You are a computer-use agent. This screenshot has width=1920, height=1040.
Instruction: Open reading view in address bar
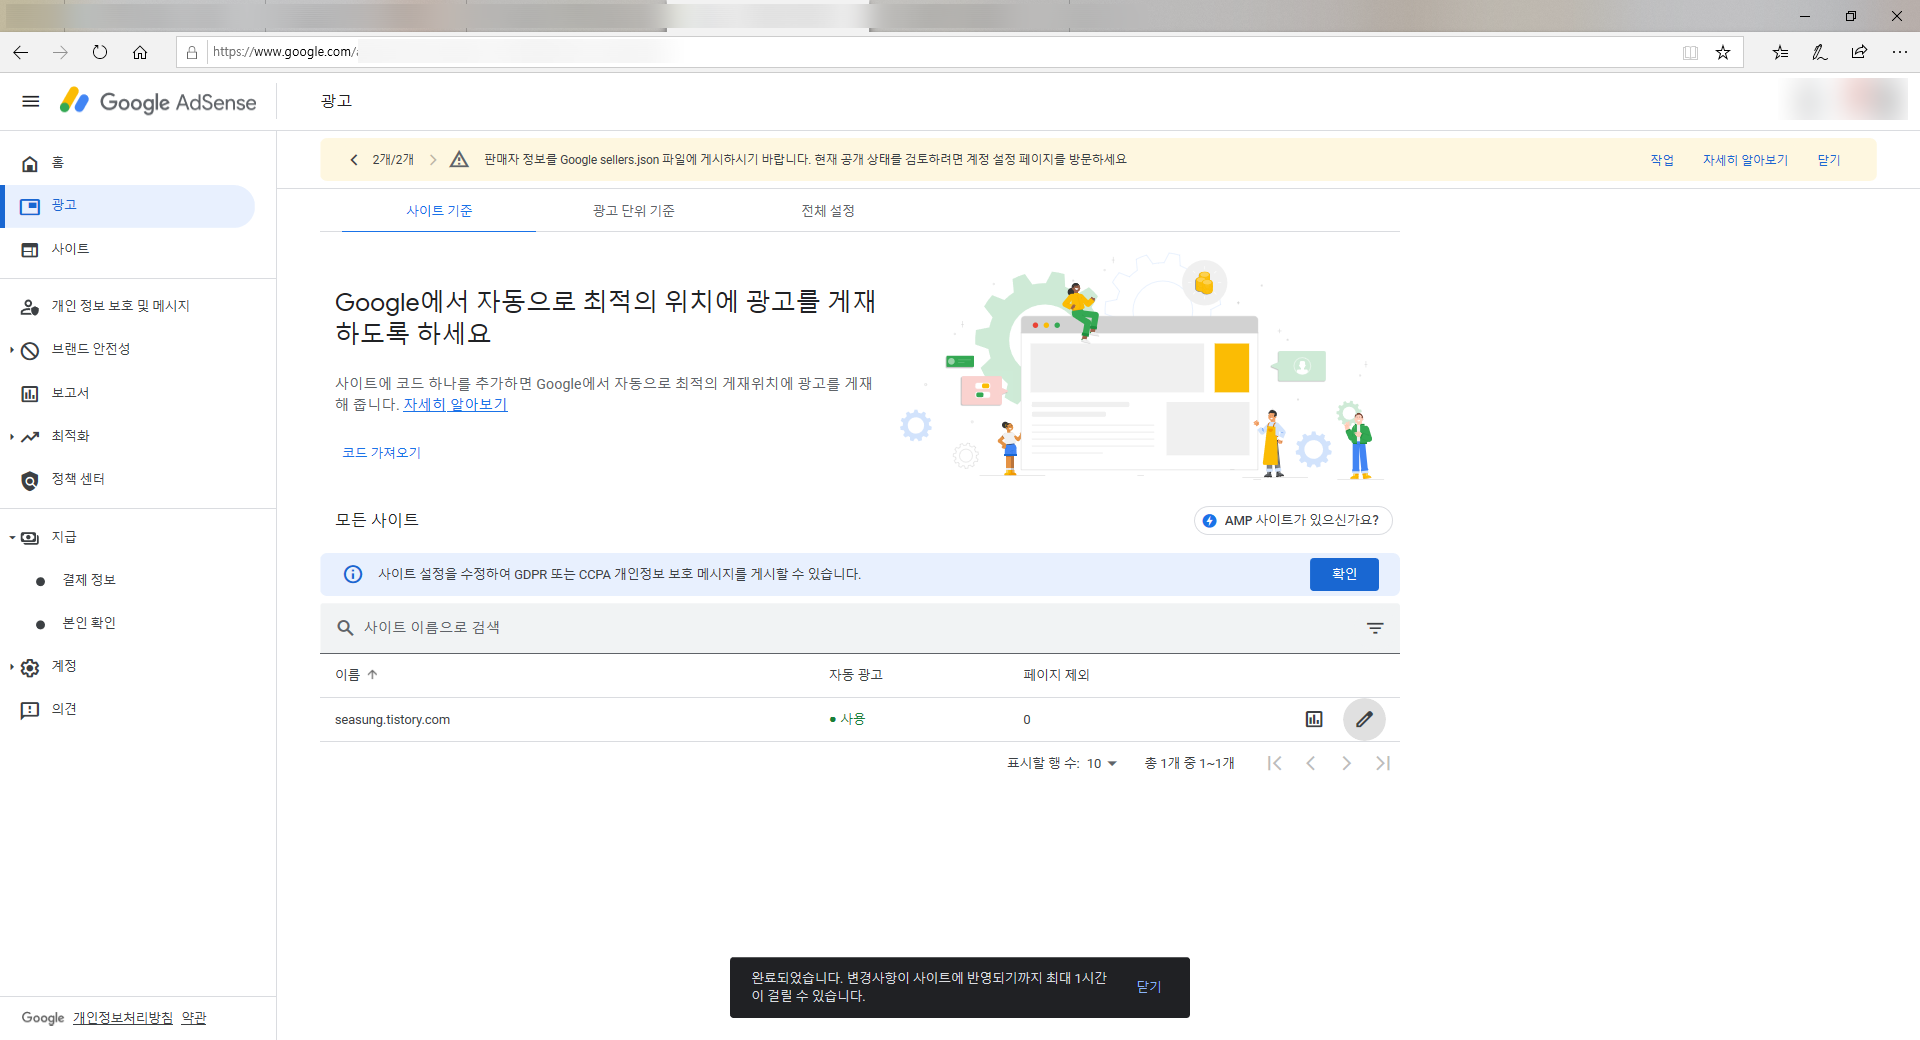1690,52
